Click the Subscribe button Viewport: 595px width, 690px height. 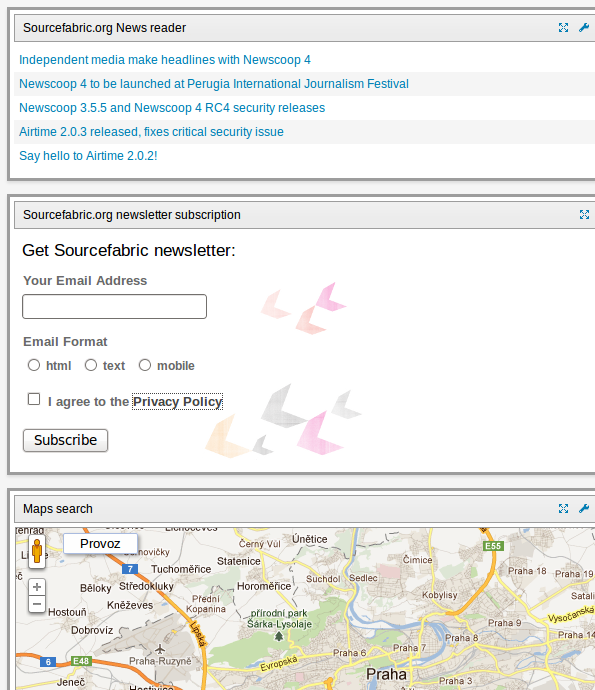[x=66, y=440]
